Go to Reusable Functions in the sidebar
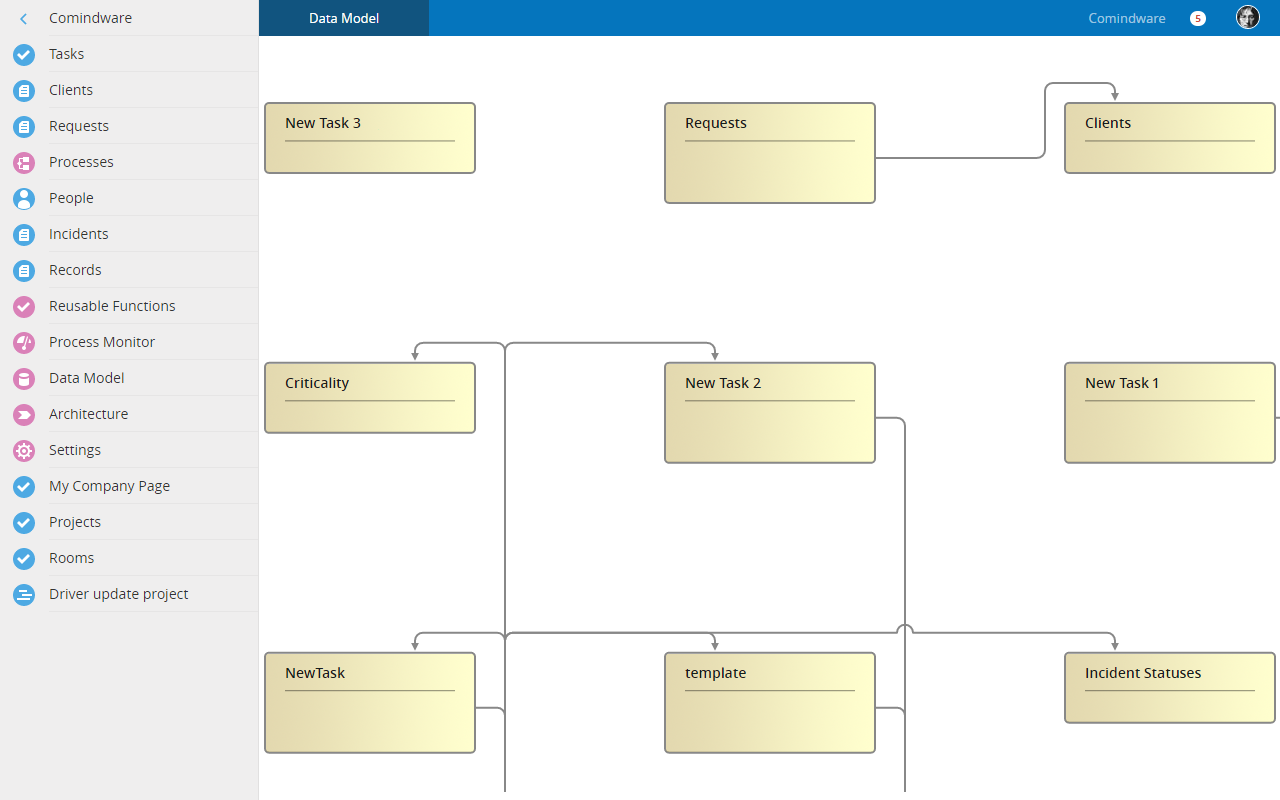 coord(129,306)
